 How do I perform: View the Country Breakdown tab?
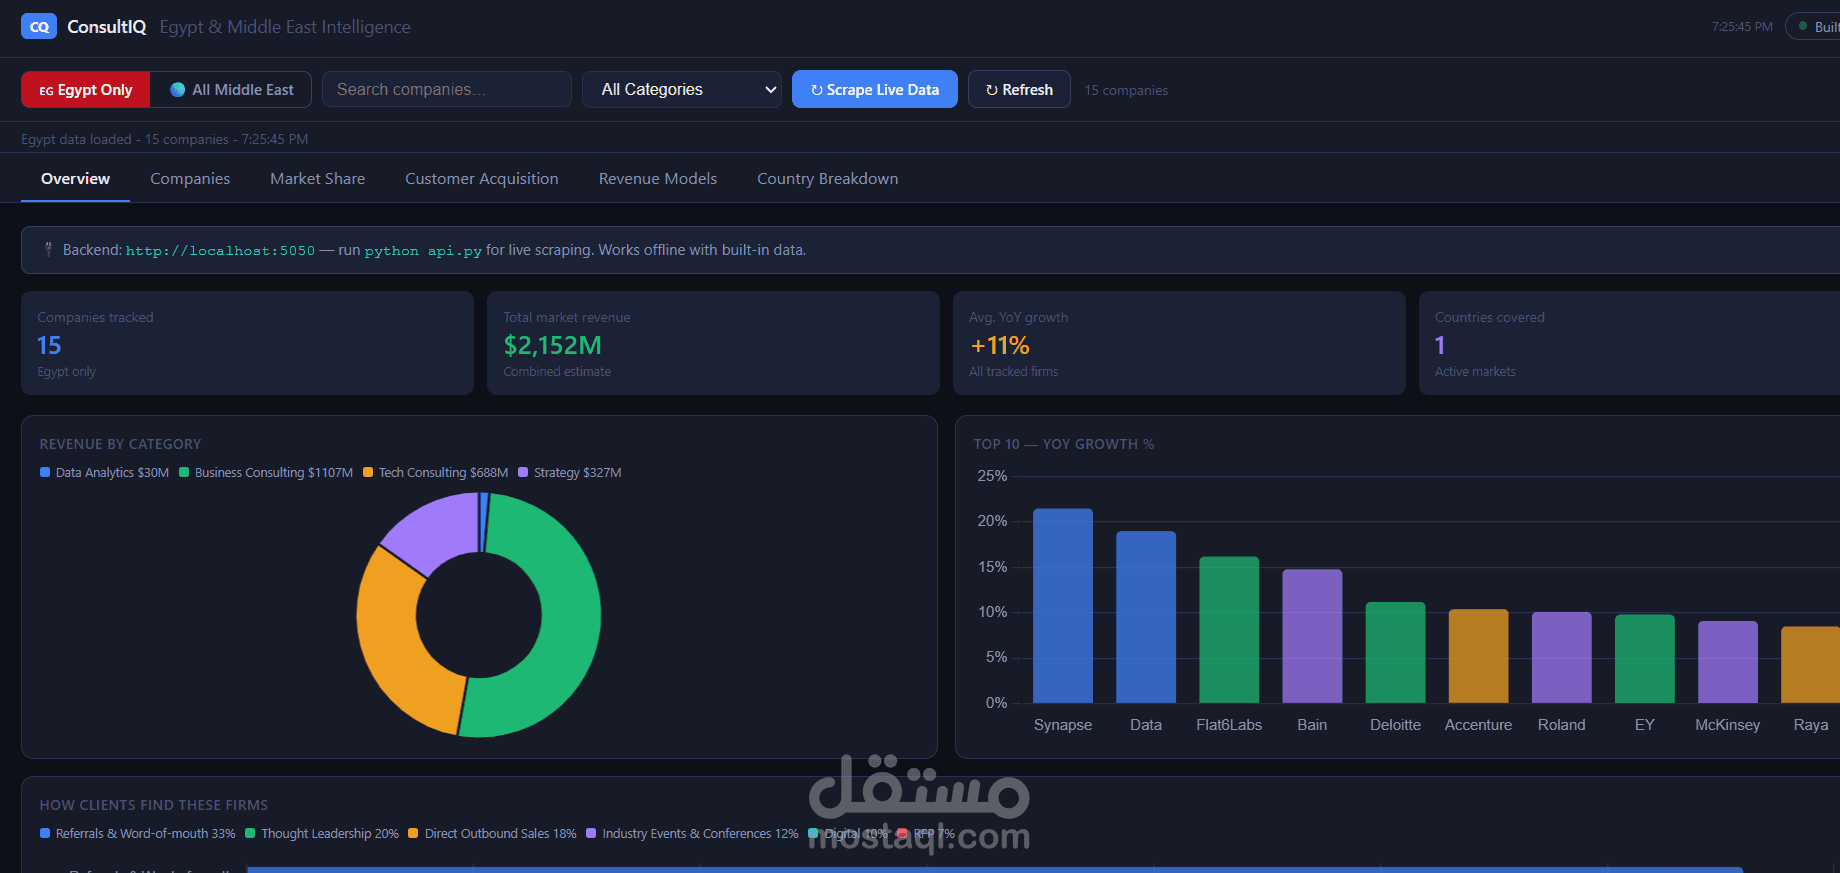tap(827, 179)
